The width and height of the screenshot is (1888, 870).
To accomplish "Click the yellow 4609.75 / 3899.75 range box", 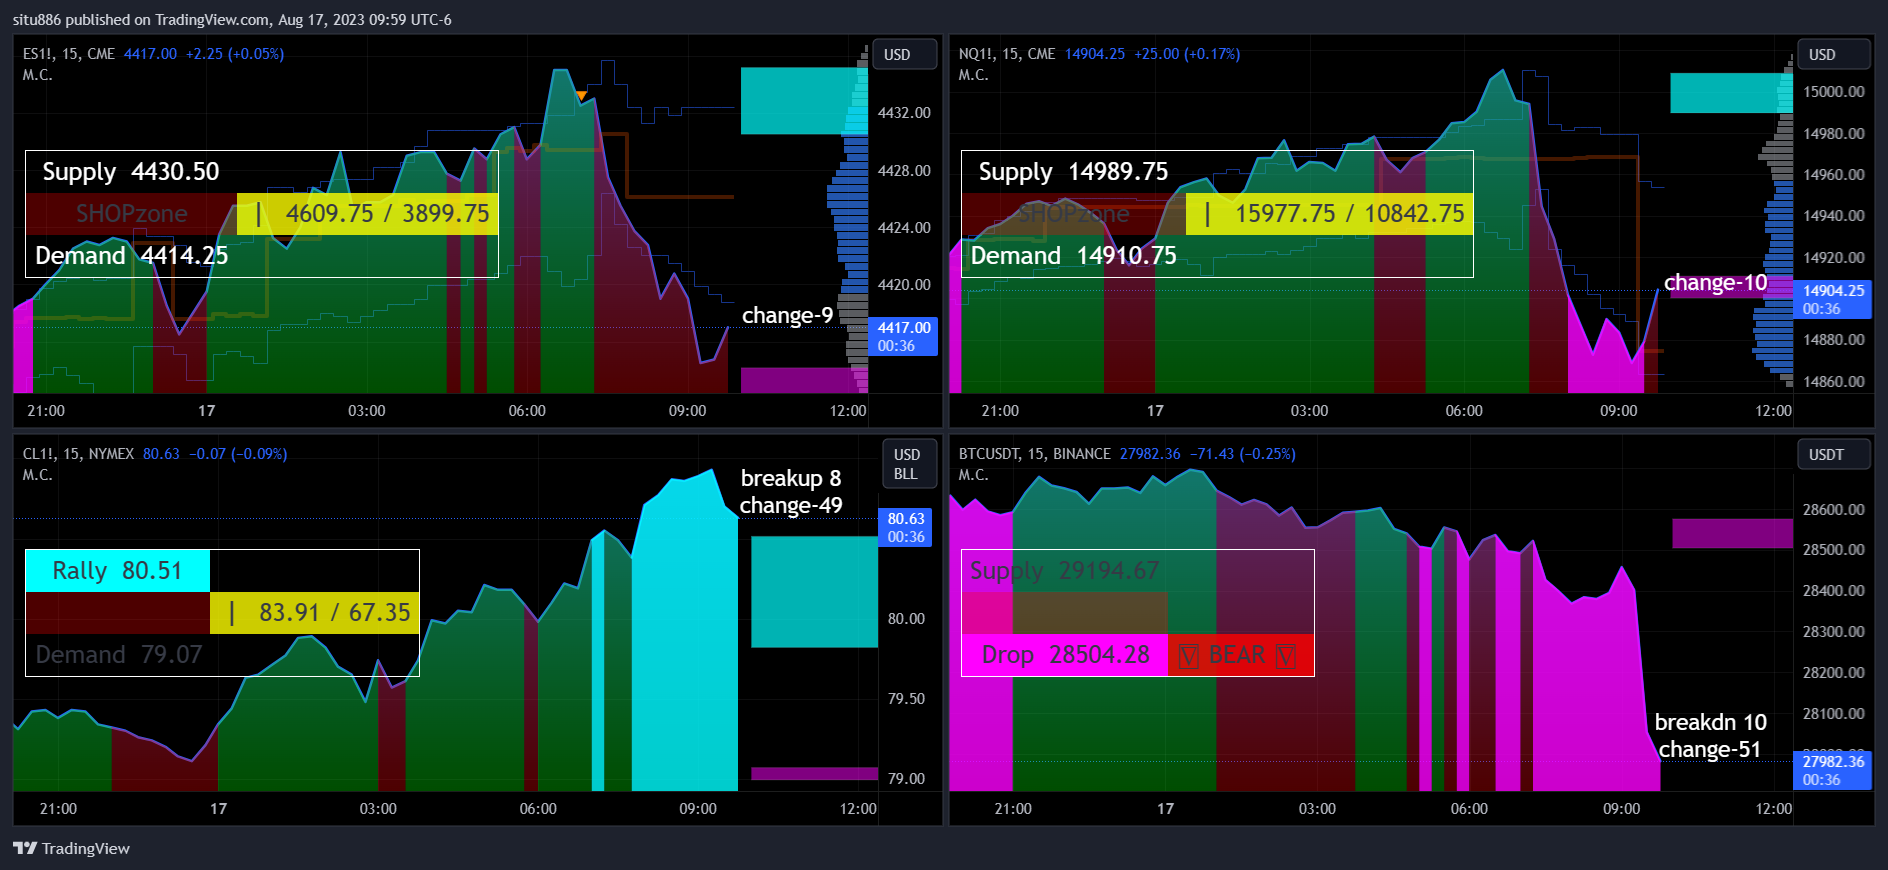I will (368, 214).
